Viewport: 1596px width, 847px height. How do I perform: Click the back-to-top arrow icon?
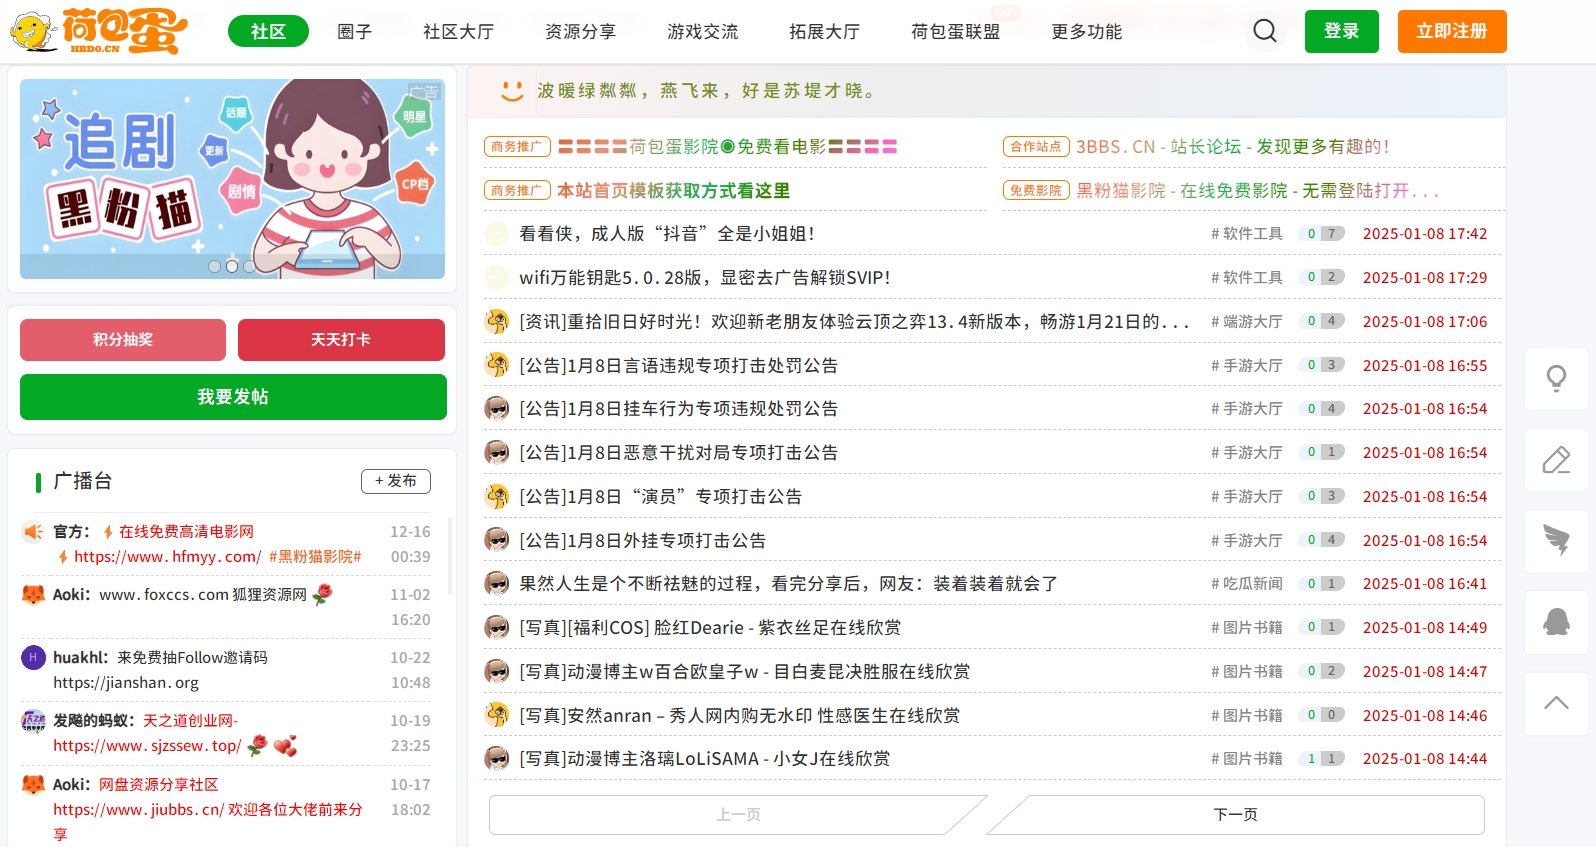1556,703
